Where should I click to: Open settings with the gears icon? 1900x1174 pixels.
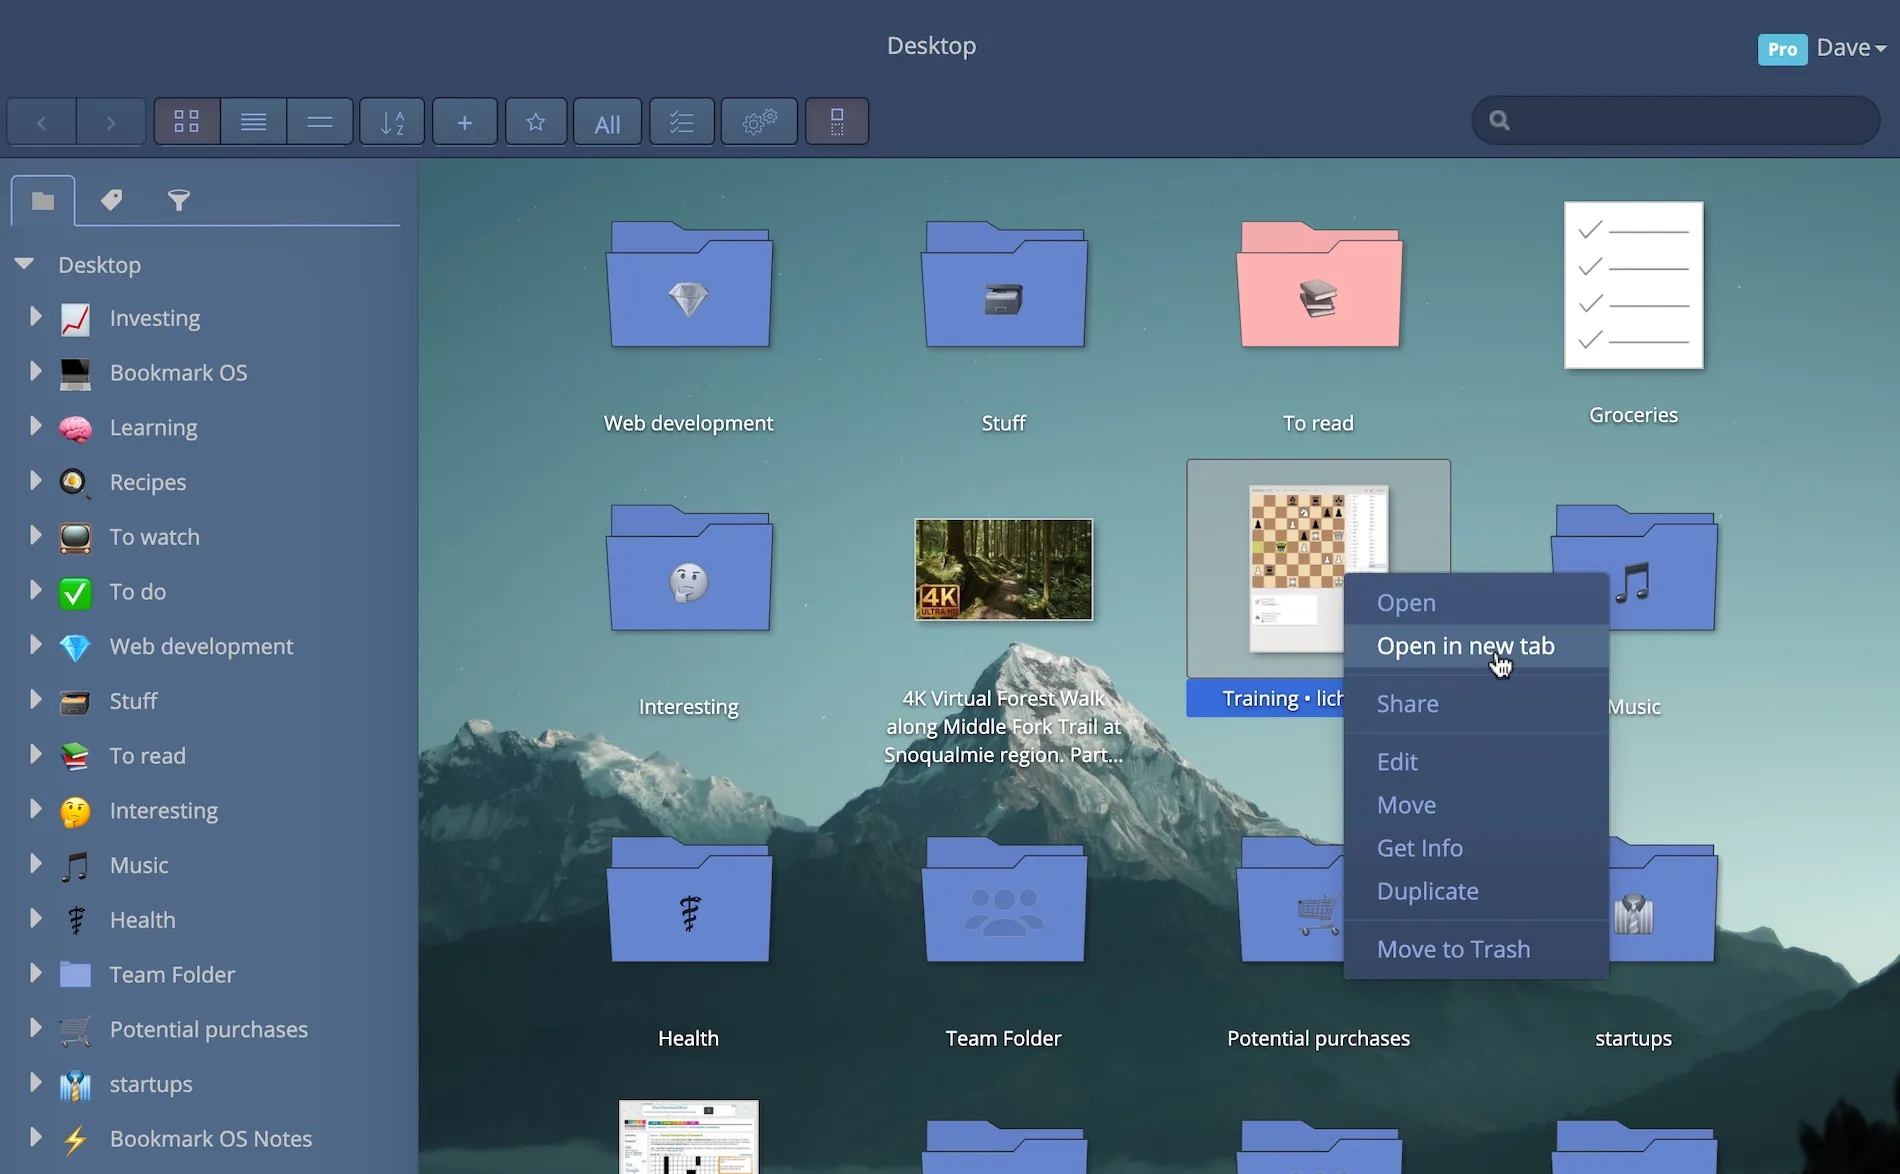point(758,121)
